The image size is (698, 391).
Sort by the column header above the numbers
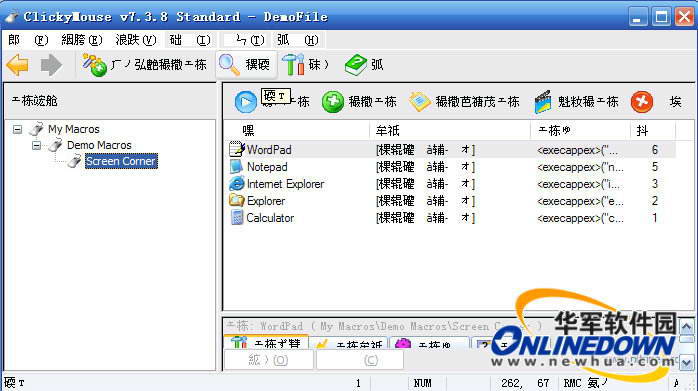click(653, 130)
